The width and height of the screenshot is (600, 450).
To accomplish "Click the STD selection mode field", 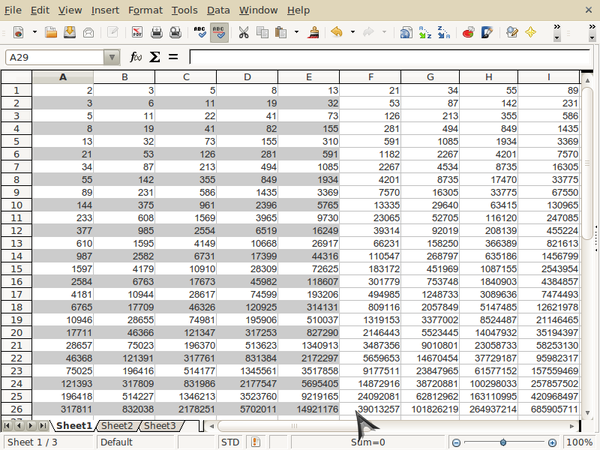I will point(230,442).
